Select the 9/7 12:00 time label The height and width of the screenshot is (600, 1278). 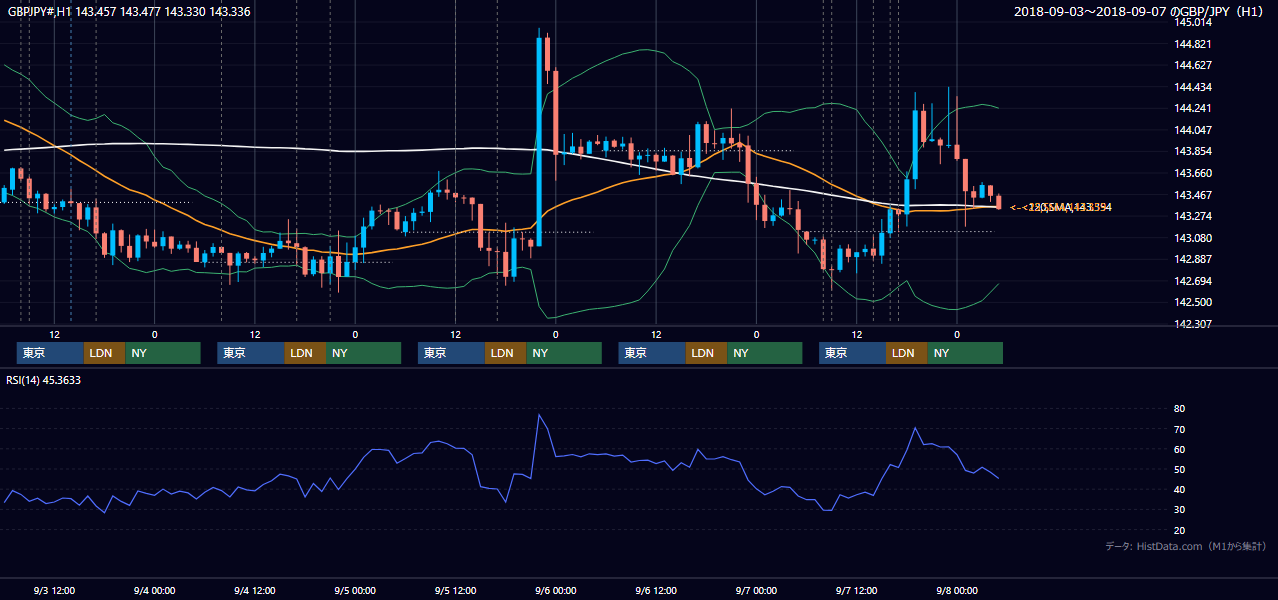pos(856,590)
